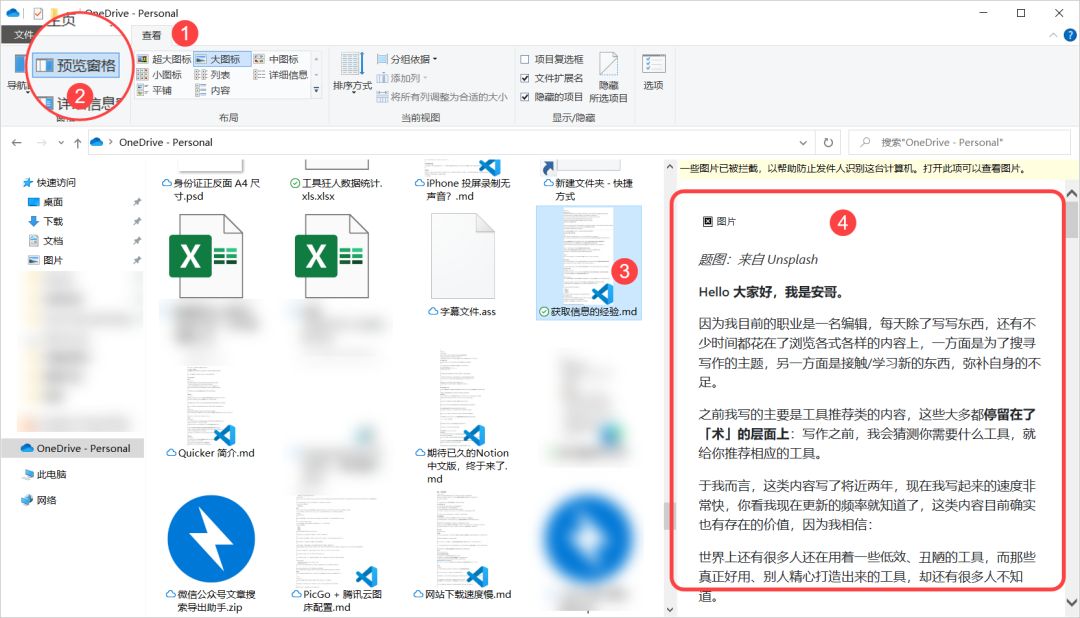Go up one folder level arrow
Viewport: 1080px width, 618px height.
77,143
